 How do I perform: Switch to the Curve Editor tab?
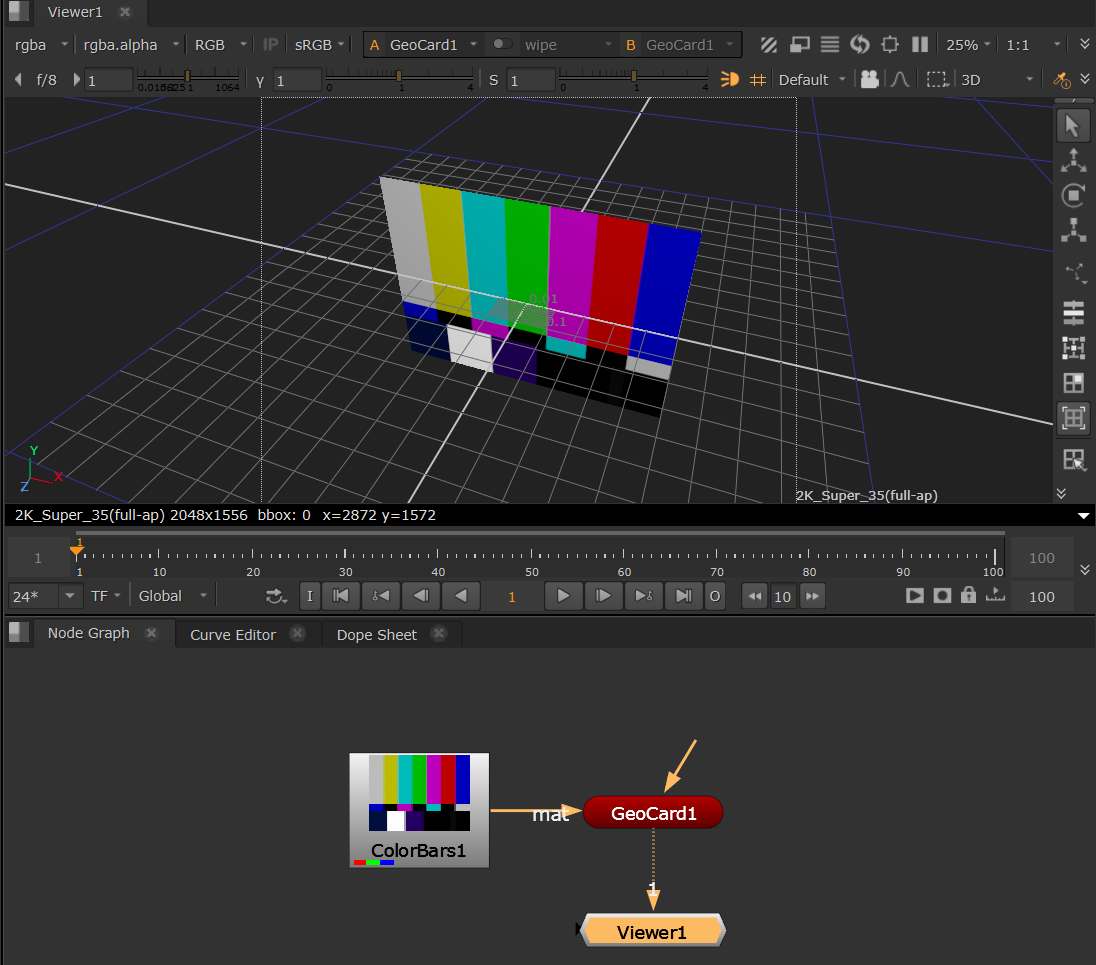[x=233, y=634]
